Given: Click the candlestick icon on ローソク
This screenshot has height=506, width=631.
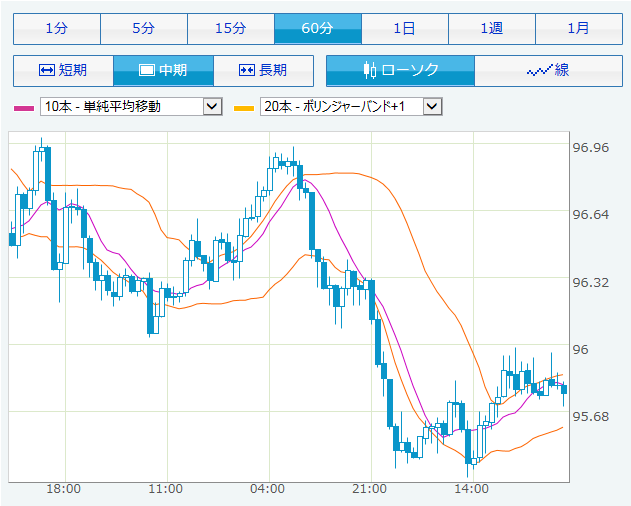Looking at the screenshot, I should coord(370,71).
